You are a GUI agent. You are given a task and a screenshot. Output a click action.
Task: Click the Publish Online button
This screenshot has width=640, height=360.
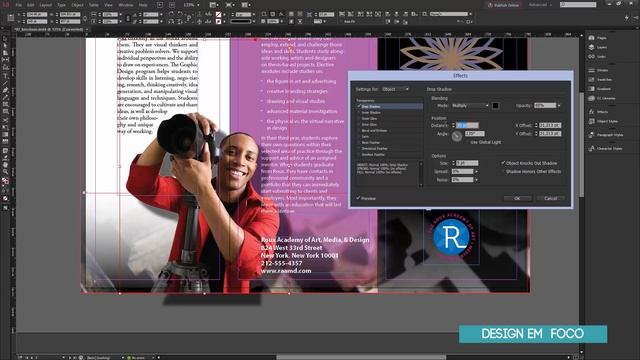[x=504, y=5]
